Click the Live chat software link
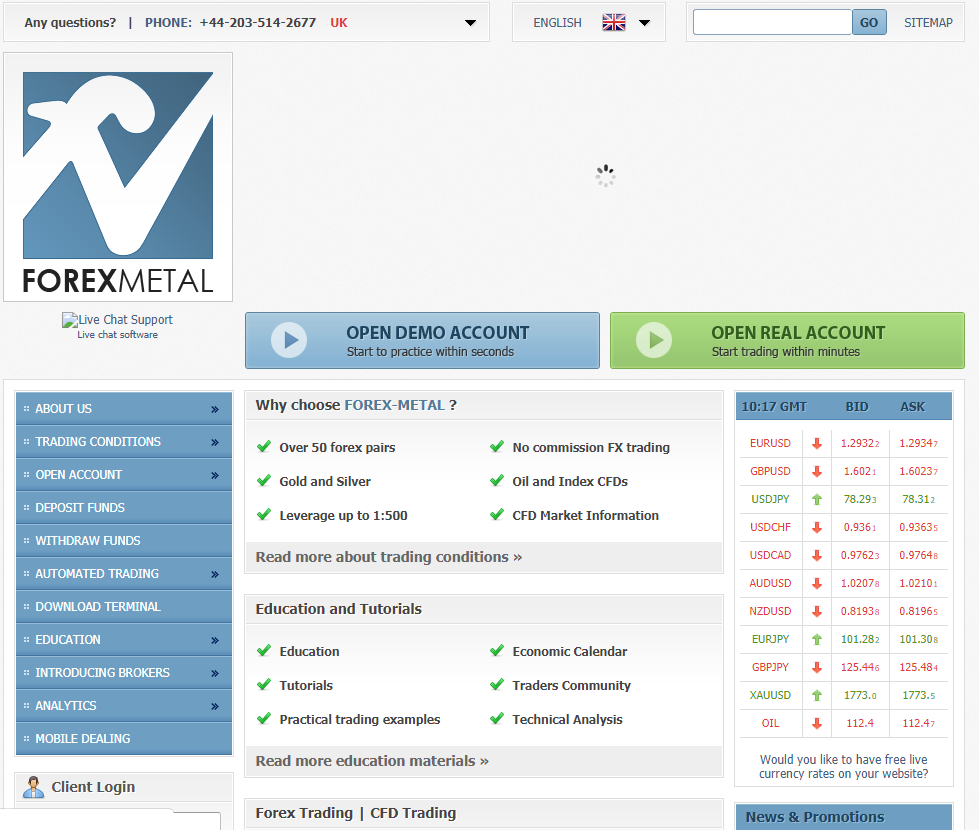 coord(117,335)
